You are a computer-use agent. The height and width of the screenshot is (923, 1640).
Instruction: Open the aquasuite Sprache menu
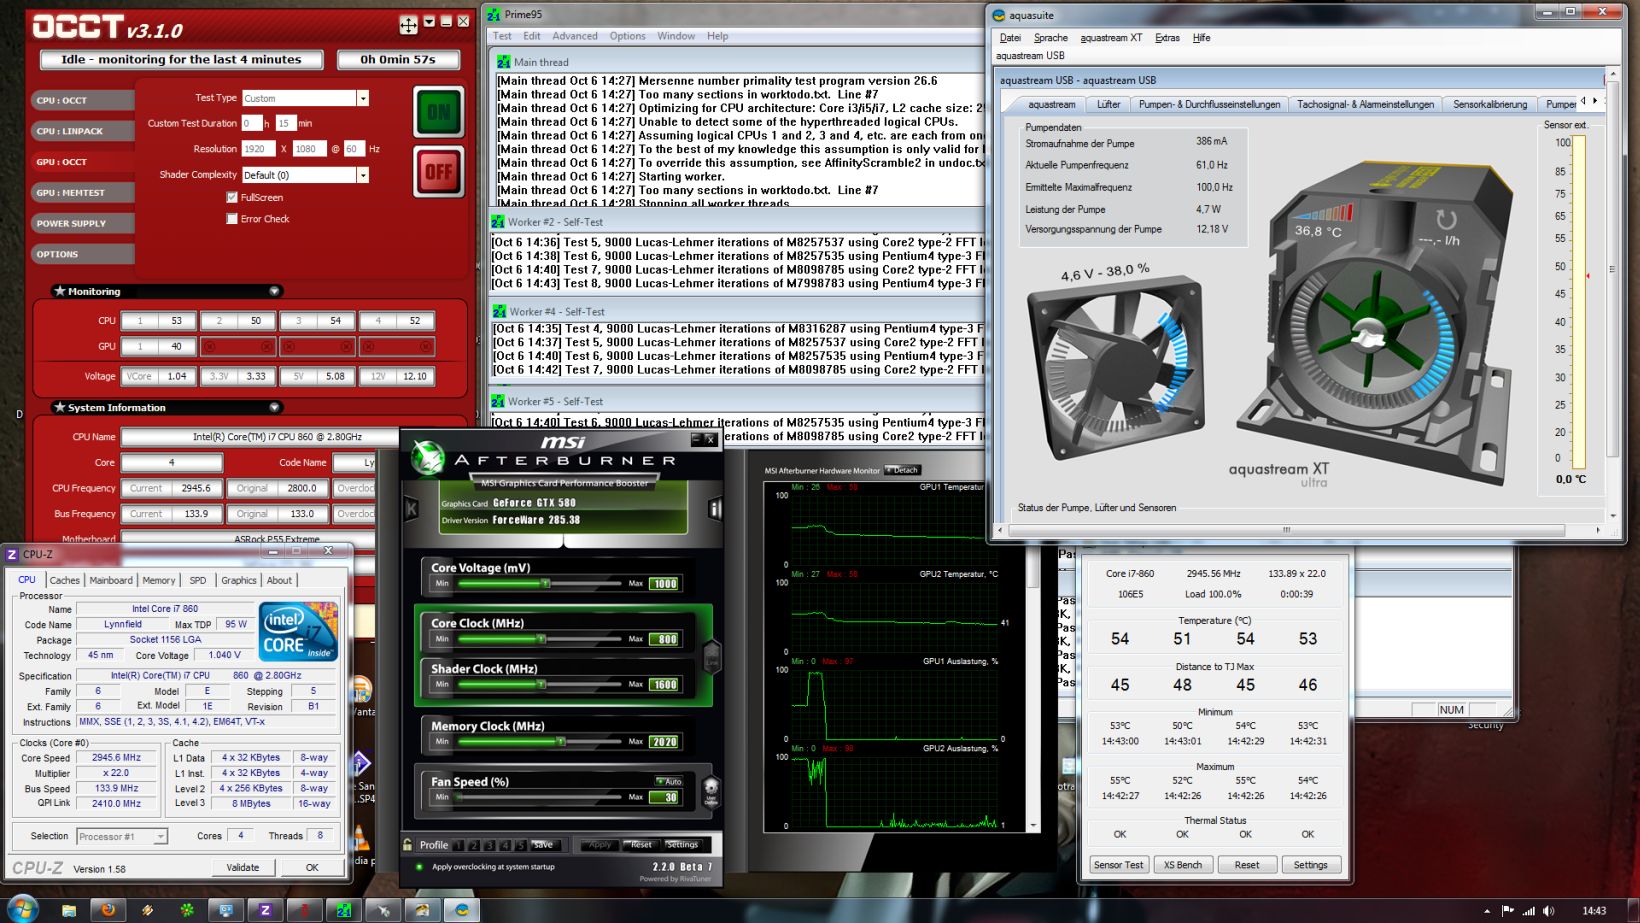[1051, 38]
